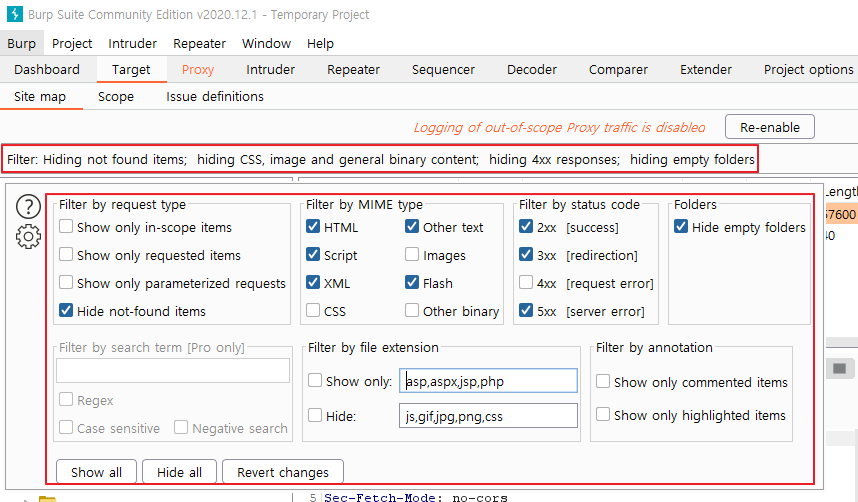The height and width of the screenshot is (502, 858).
Task: Toggle Show only highlighted items
Action: point(603,414)
